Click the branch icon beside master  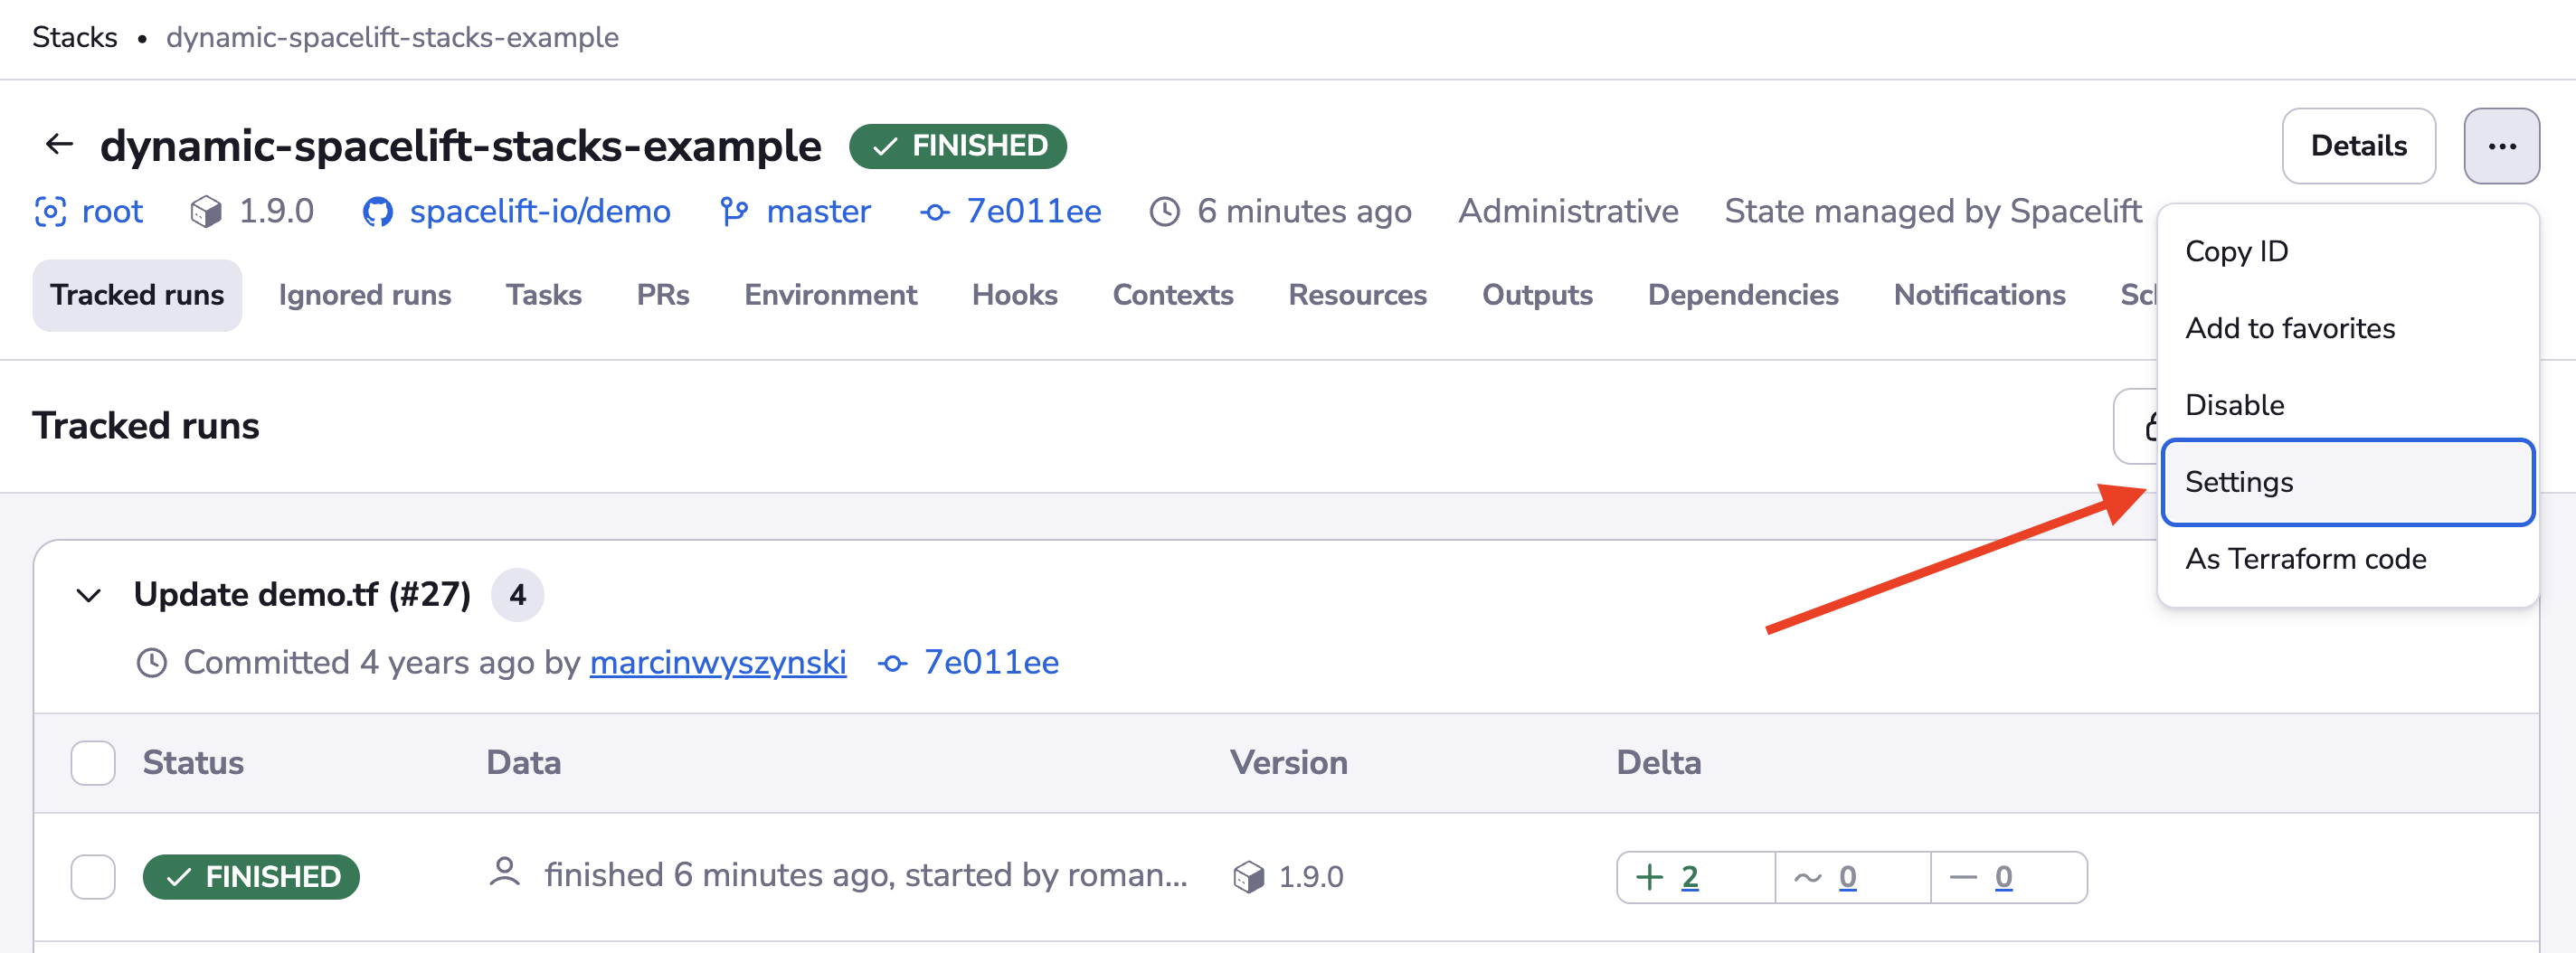pos(734,212)
